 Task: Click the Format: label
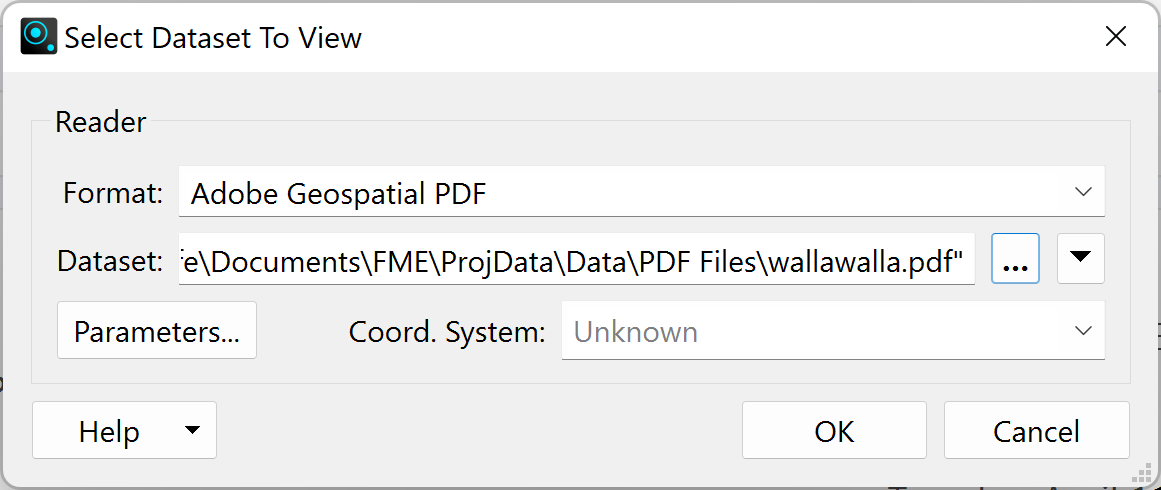tap(113, 193)
